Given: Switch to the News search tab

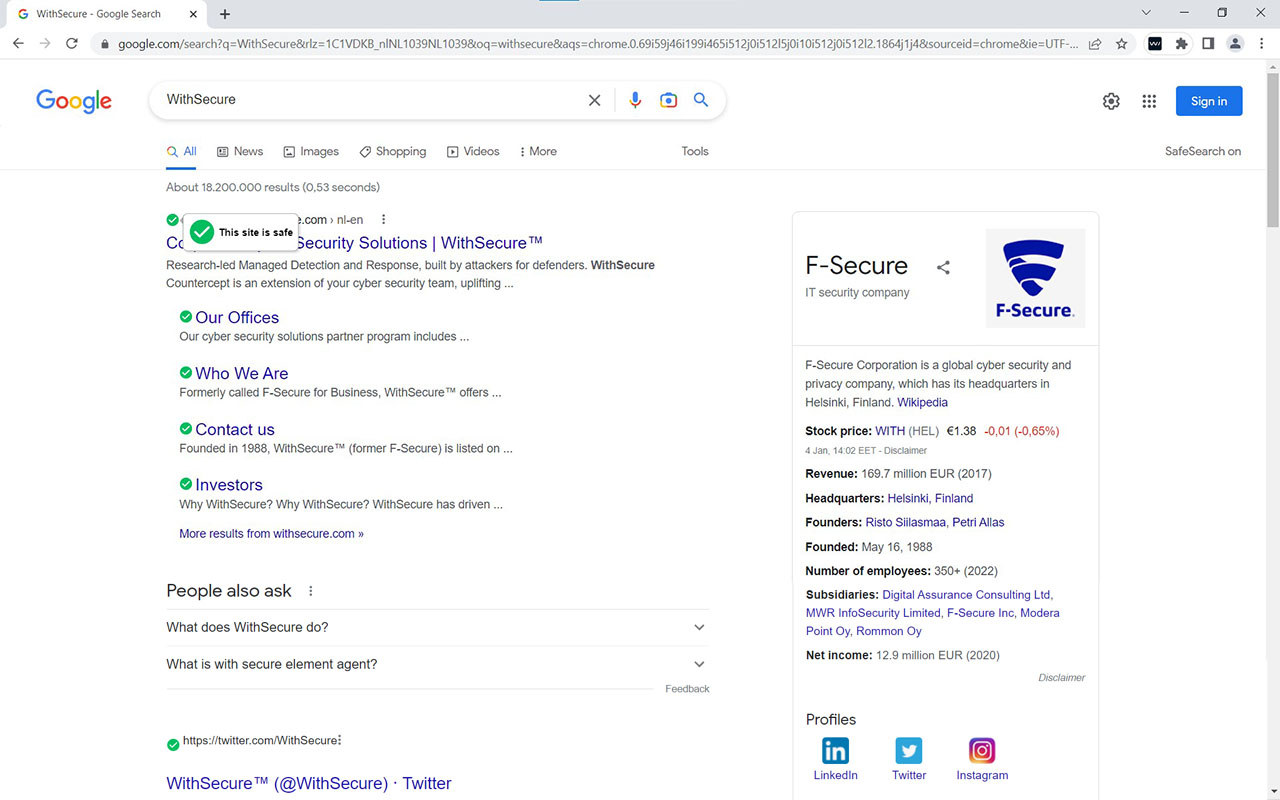Looking at the screenshot, I should (239, 151).
